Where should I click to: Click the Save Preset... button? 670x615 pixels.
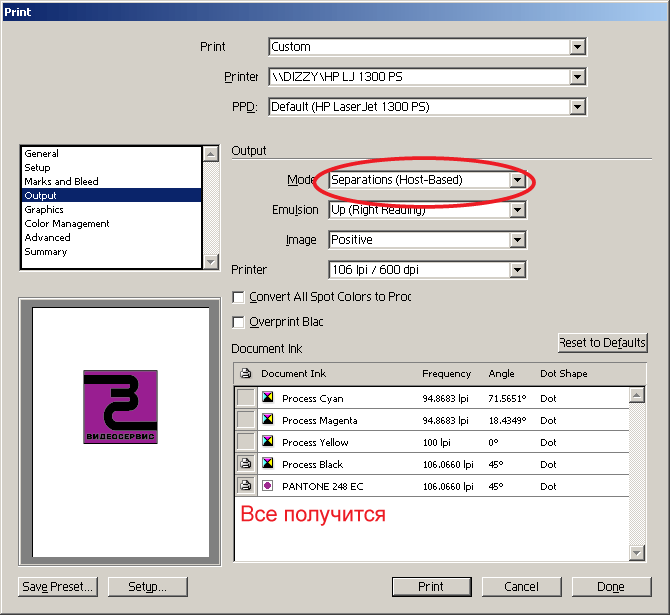[x=58, y=587]
